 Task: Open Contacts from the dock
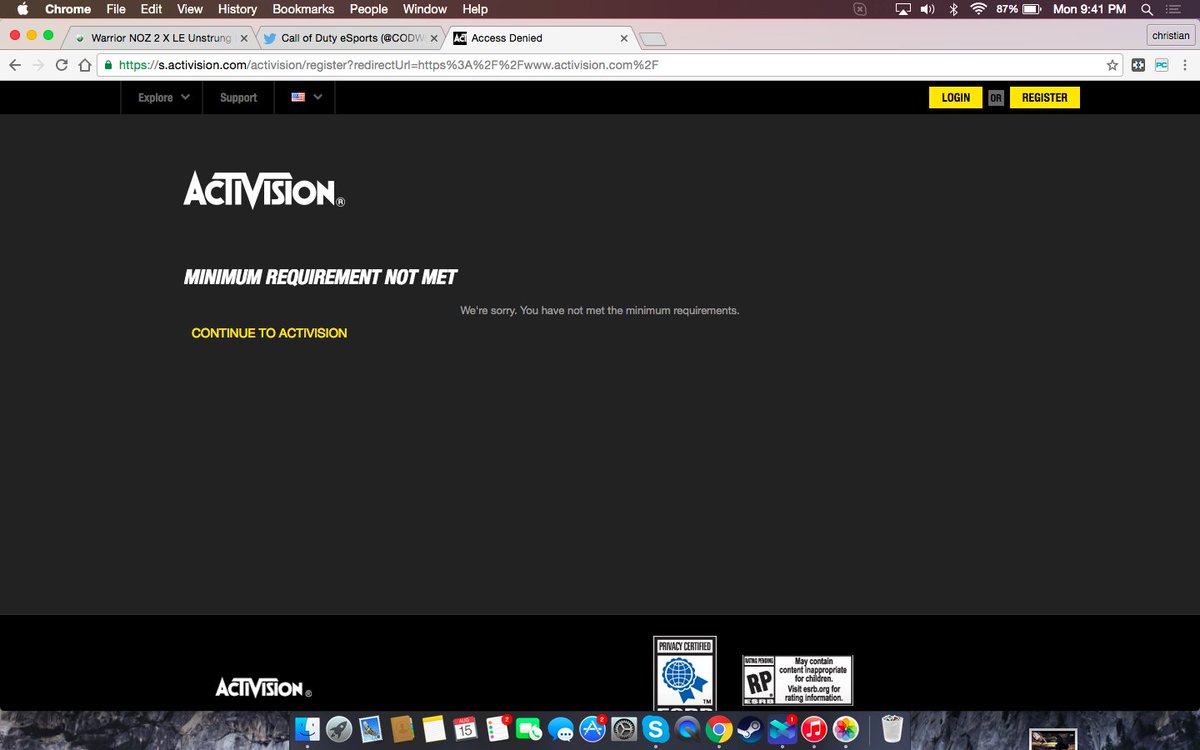402,729
